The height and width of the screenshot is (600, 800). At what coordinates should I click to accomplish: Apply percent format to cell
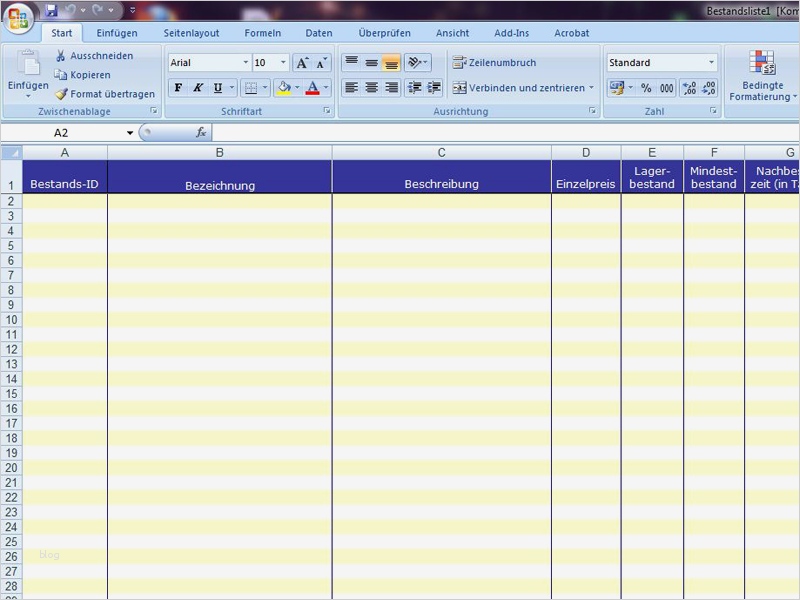click(646, 88)
